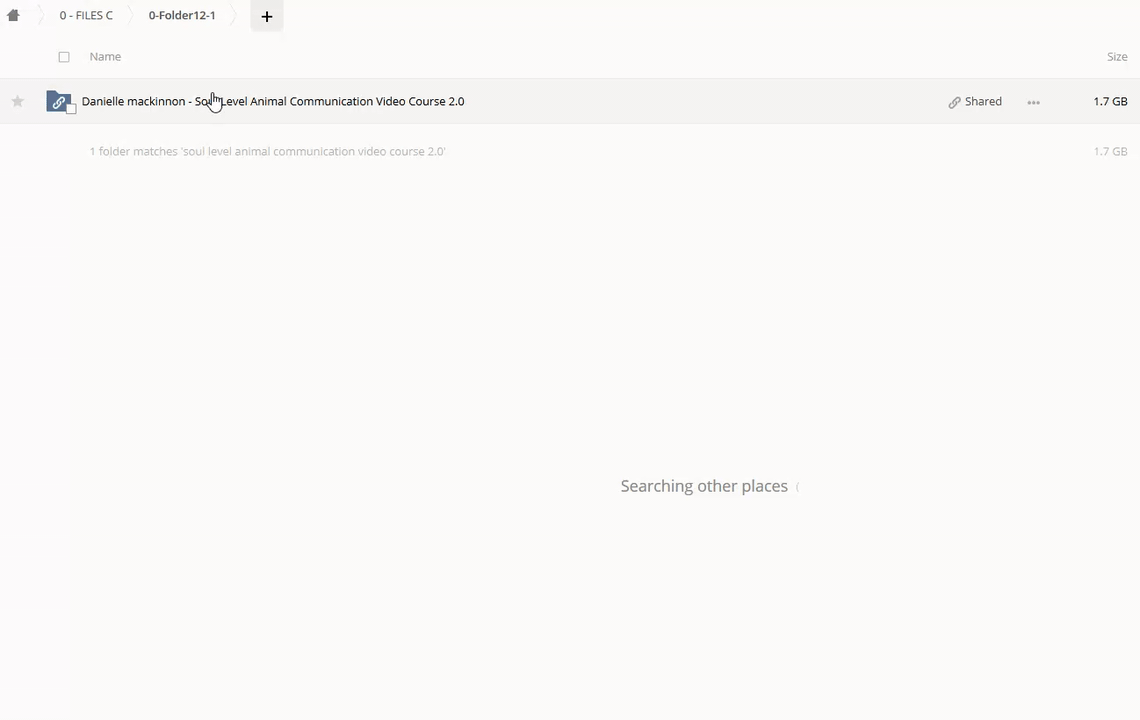Click the Shared label on the folder row

click(983, 101)
